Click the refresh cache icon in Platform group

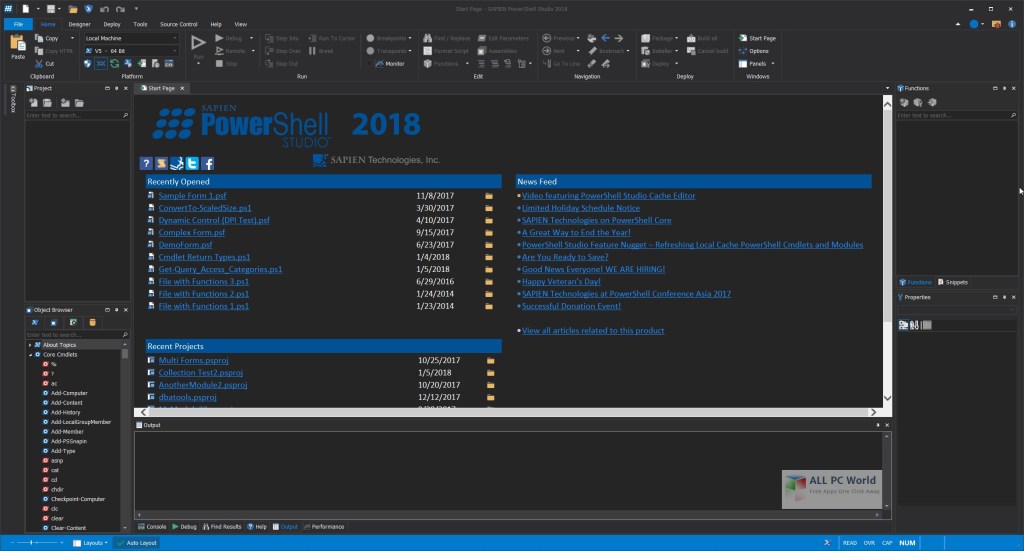tap(114, 63)
